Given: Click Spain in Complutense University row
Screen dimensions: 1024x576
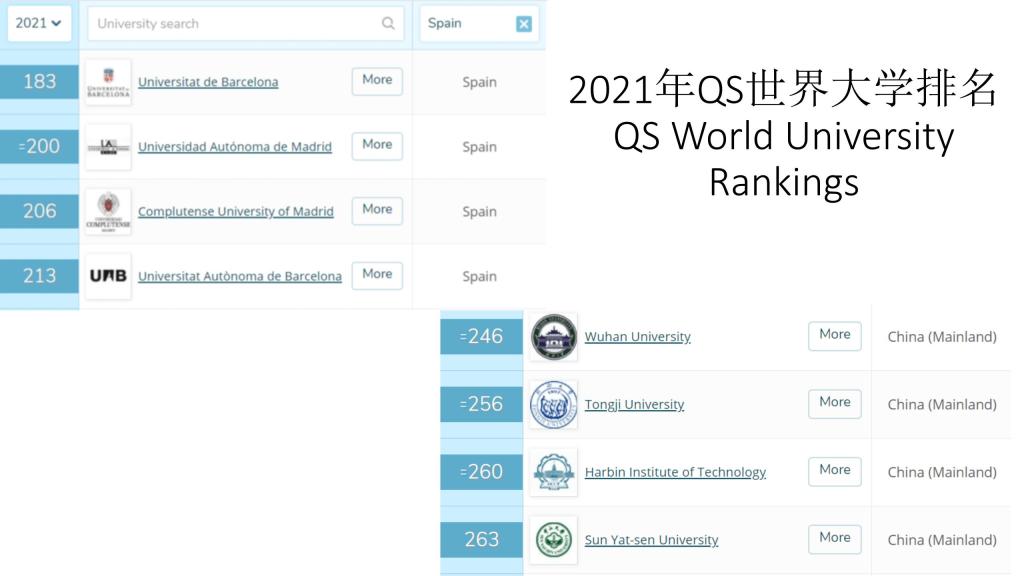Looking at the screenshot, I should tap(479, 212).
